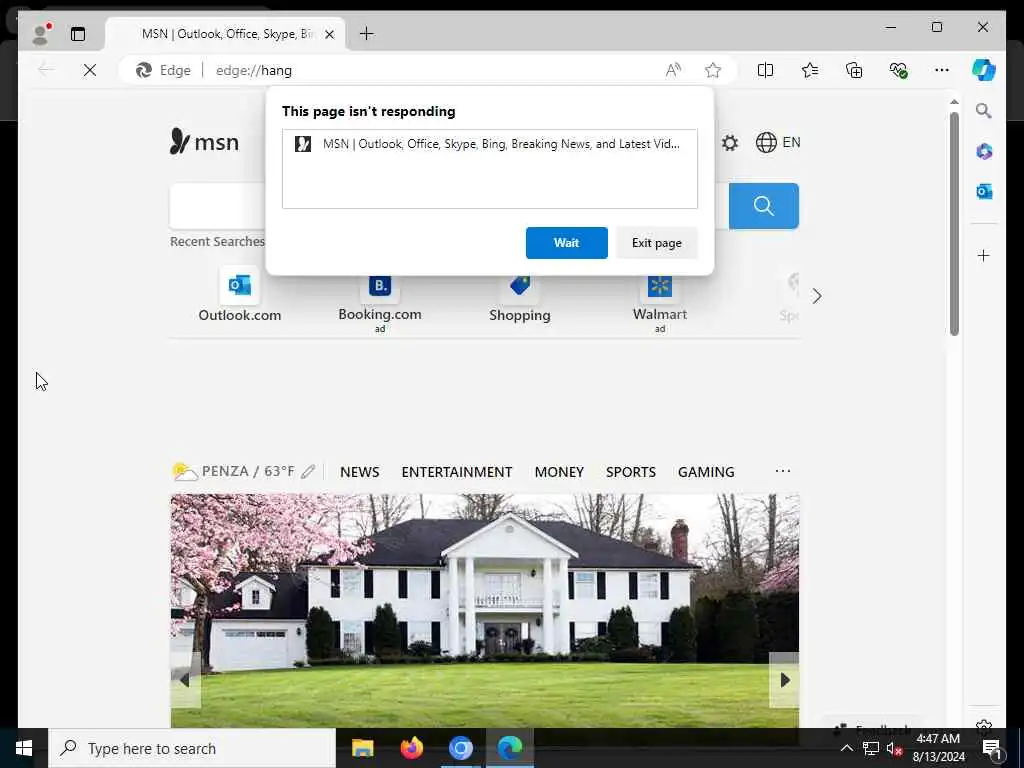Image resolution: width=1024 pixels, height=768 pixels.
Task: Open notification center icon
Action: click(992, 748)
